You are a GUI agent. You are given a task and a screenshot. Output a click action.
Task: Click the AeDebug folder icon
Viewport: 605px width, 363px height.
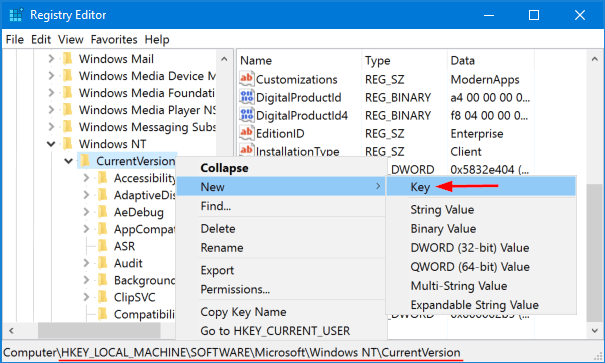pyautogui.click(x=103, y=212)
